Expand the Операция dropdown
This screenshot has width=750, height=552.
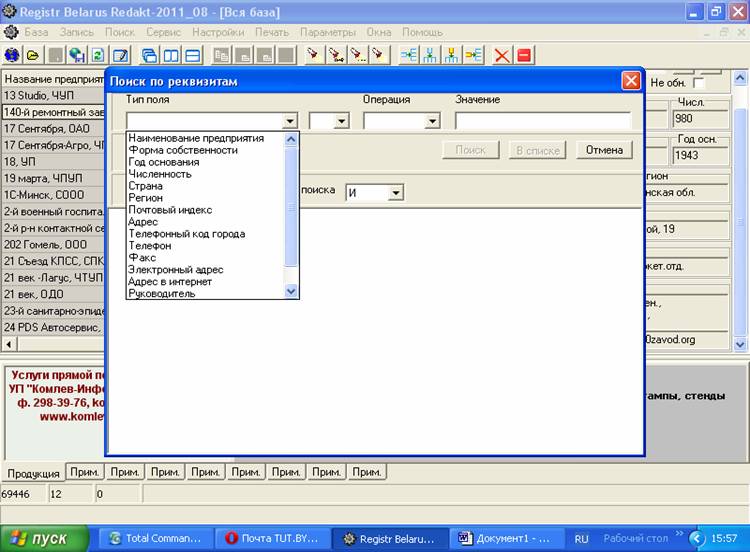[x=432, y=121]
